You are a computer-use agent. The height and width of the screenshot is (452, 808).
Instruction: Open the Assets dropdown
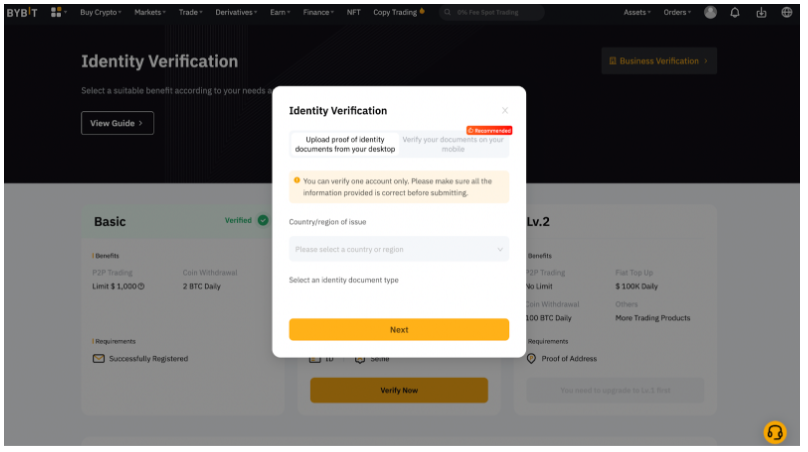coord(637,12)
